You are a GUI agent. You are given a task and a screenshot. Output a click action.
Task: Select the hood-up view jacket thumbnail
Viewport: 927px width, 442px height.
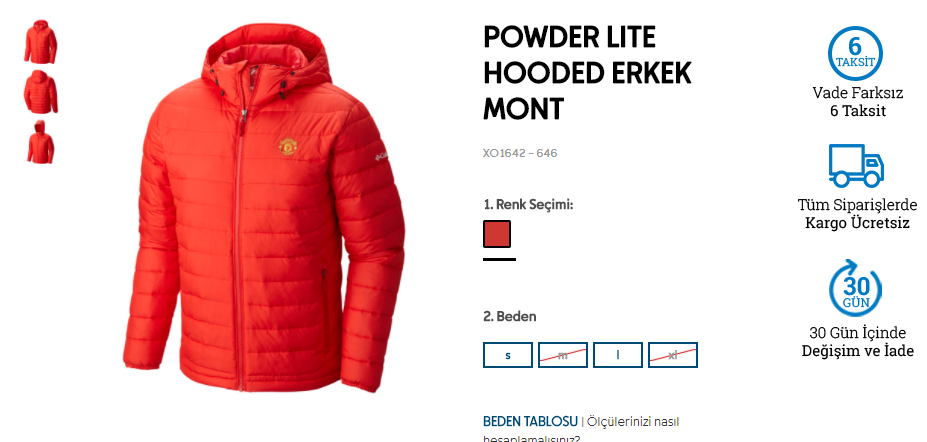point(40,142)
